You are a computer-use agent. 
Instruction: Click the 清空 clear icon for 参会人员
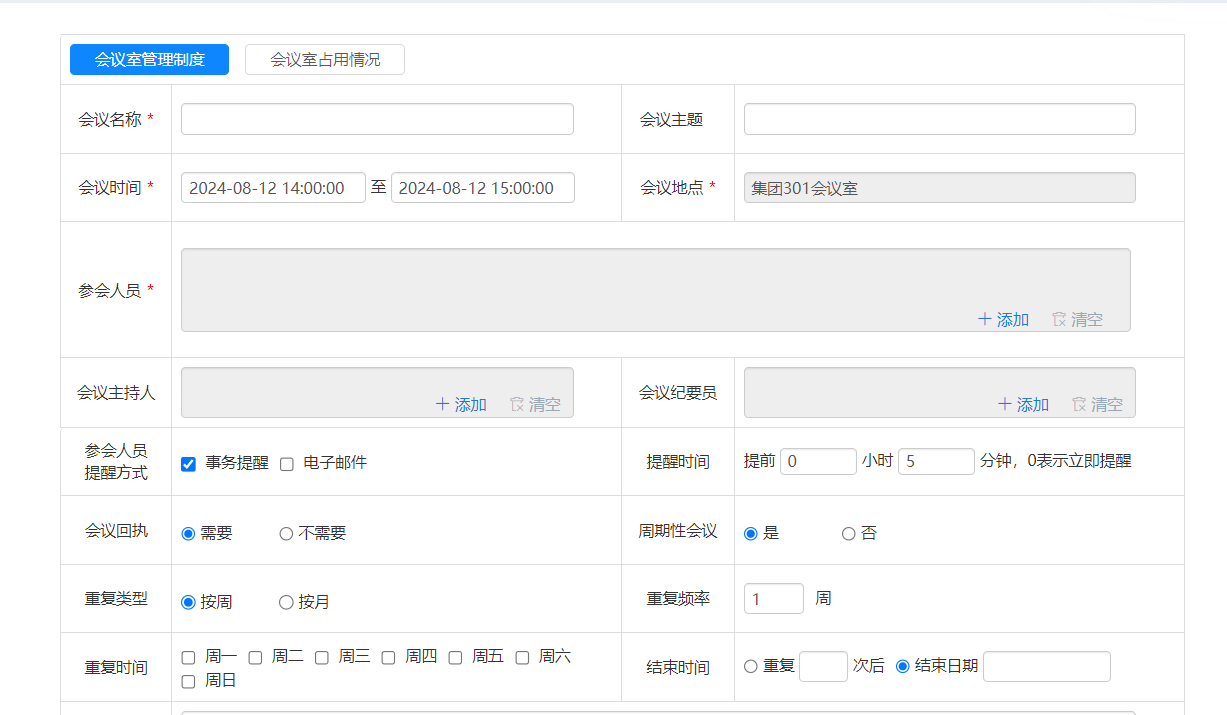1060,319
